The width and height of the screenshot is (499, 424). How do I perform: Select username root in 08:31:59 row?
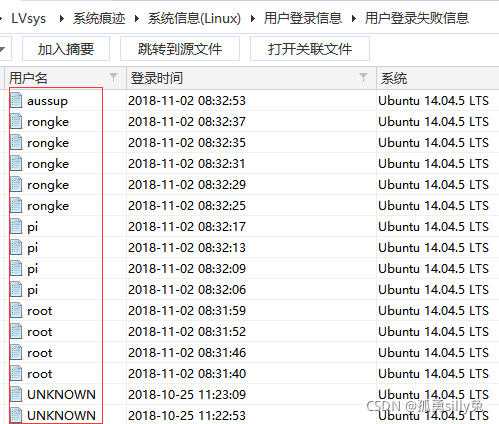pyautogui.click(x=40, y=311)
